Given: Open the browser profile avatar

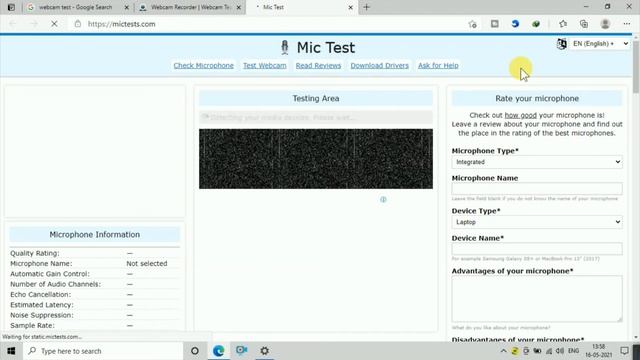Looking at the screenshot, I should 605,24.
